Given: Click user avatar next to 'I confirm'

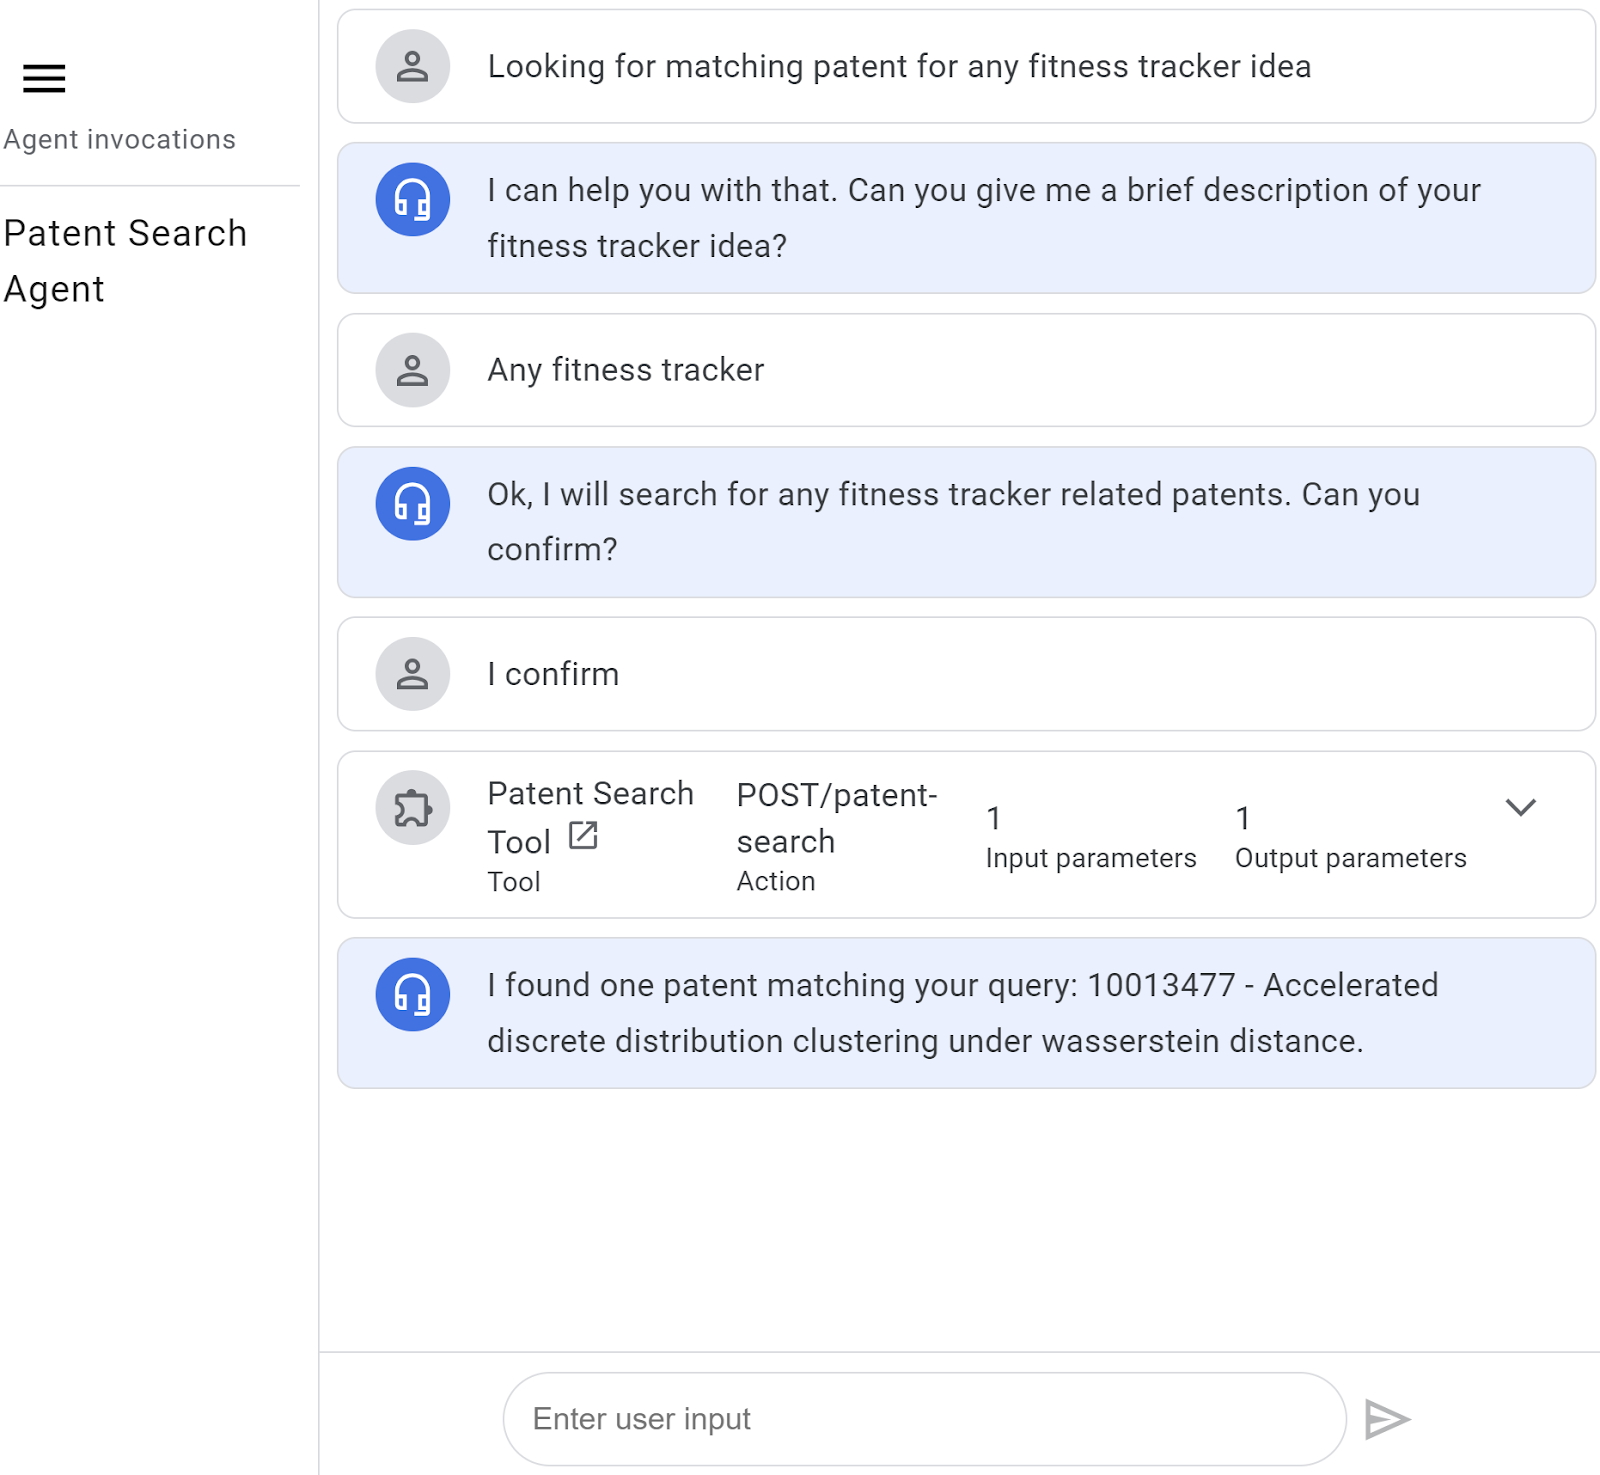Looking at the screenshot, I should point(412,674).
